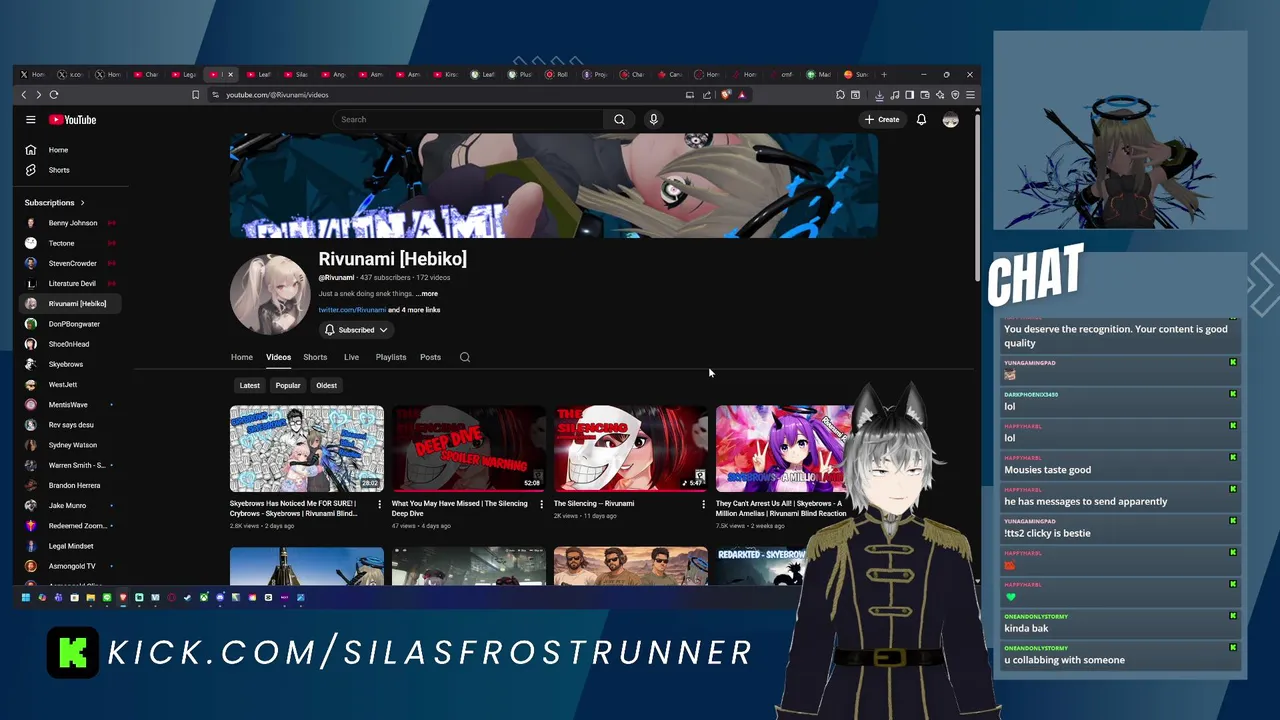The width and height of the screenshot is (1280, 720).
Task: Open Skyebrows subscription in sidebar
Action: click(x=71, y=364)
